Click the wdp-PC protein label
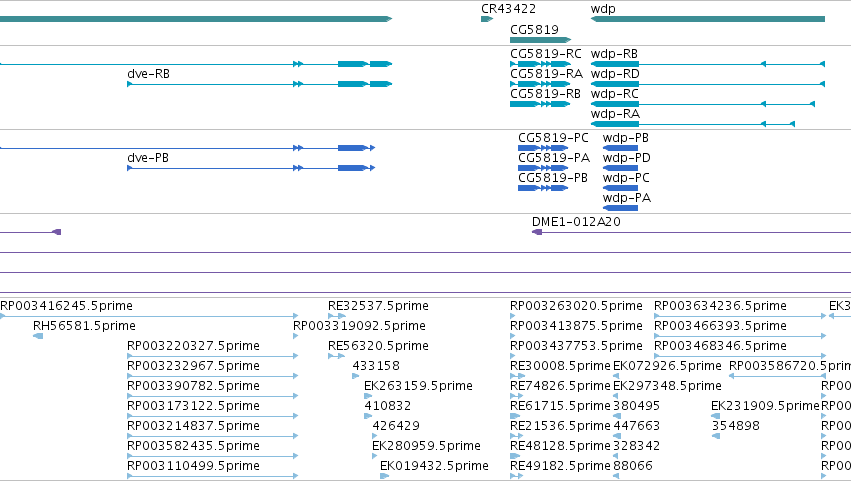This screenshot has width=851, height=481. pyautogui.click(x=626, y=178)
